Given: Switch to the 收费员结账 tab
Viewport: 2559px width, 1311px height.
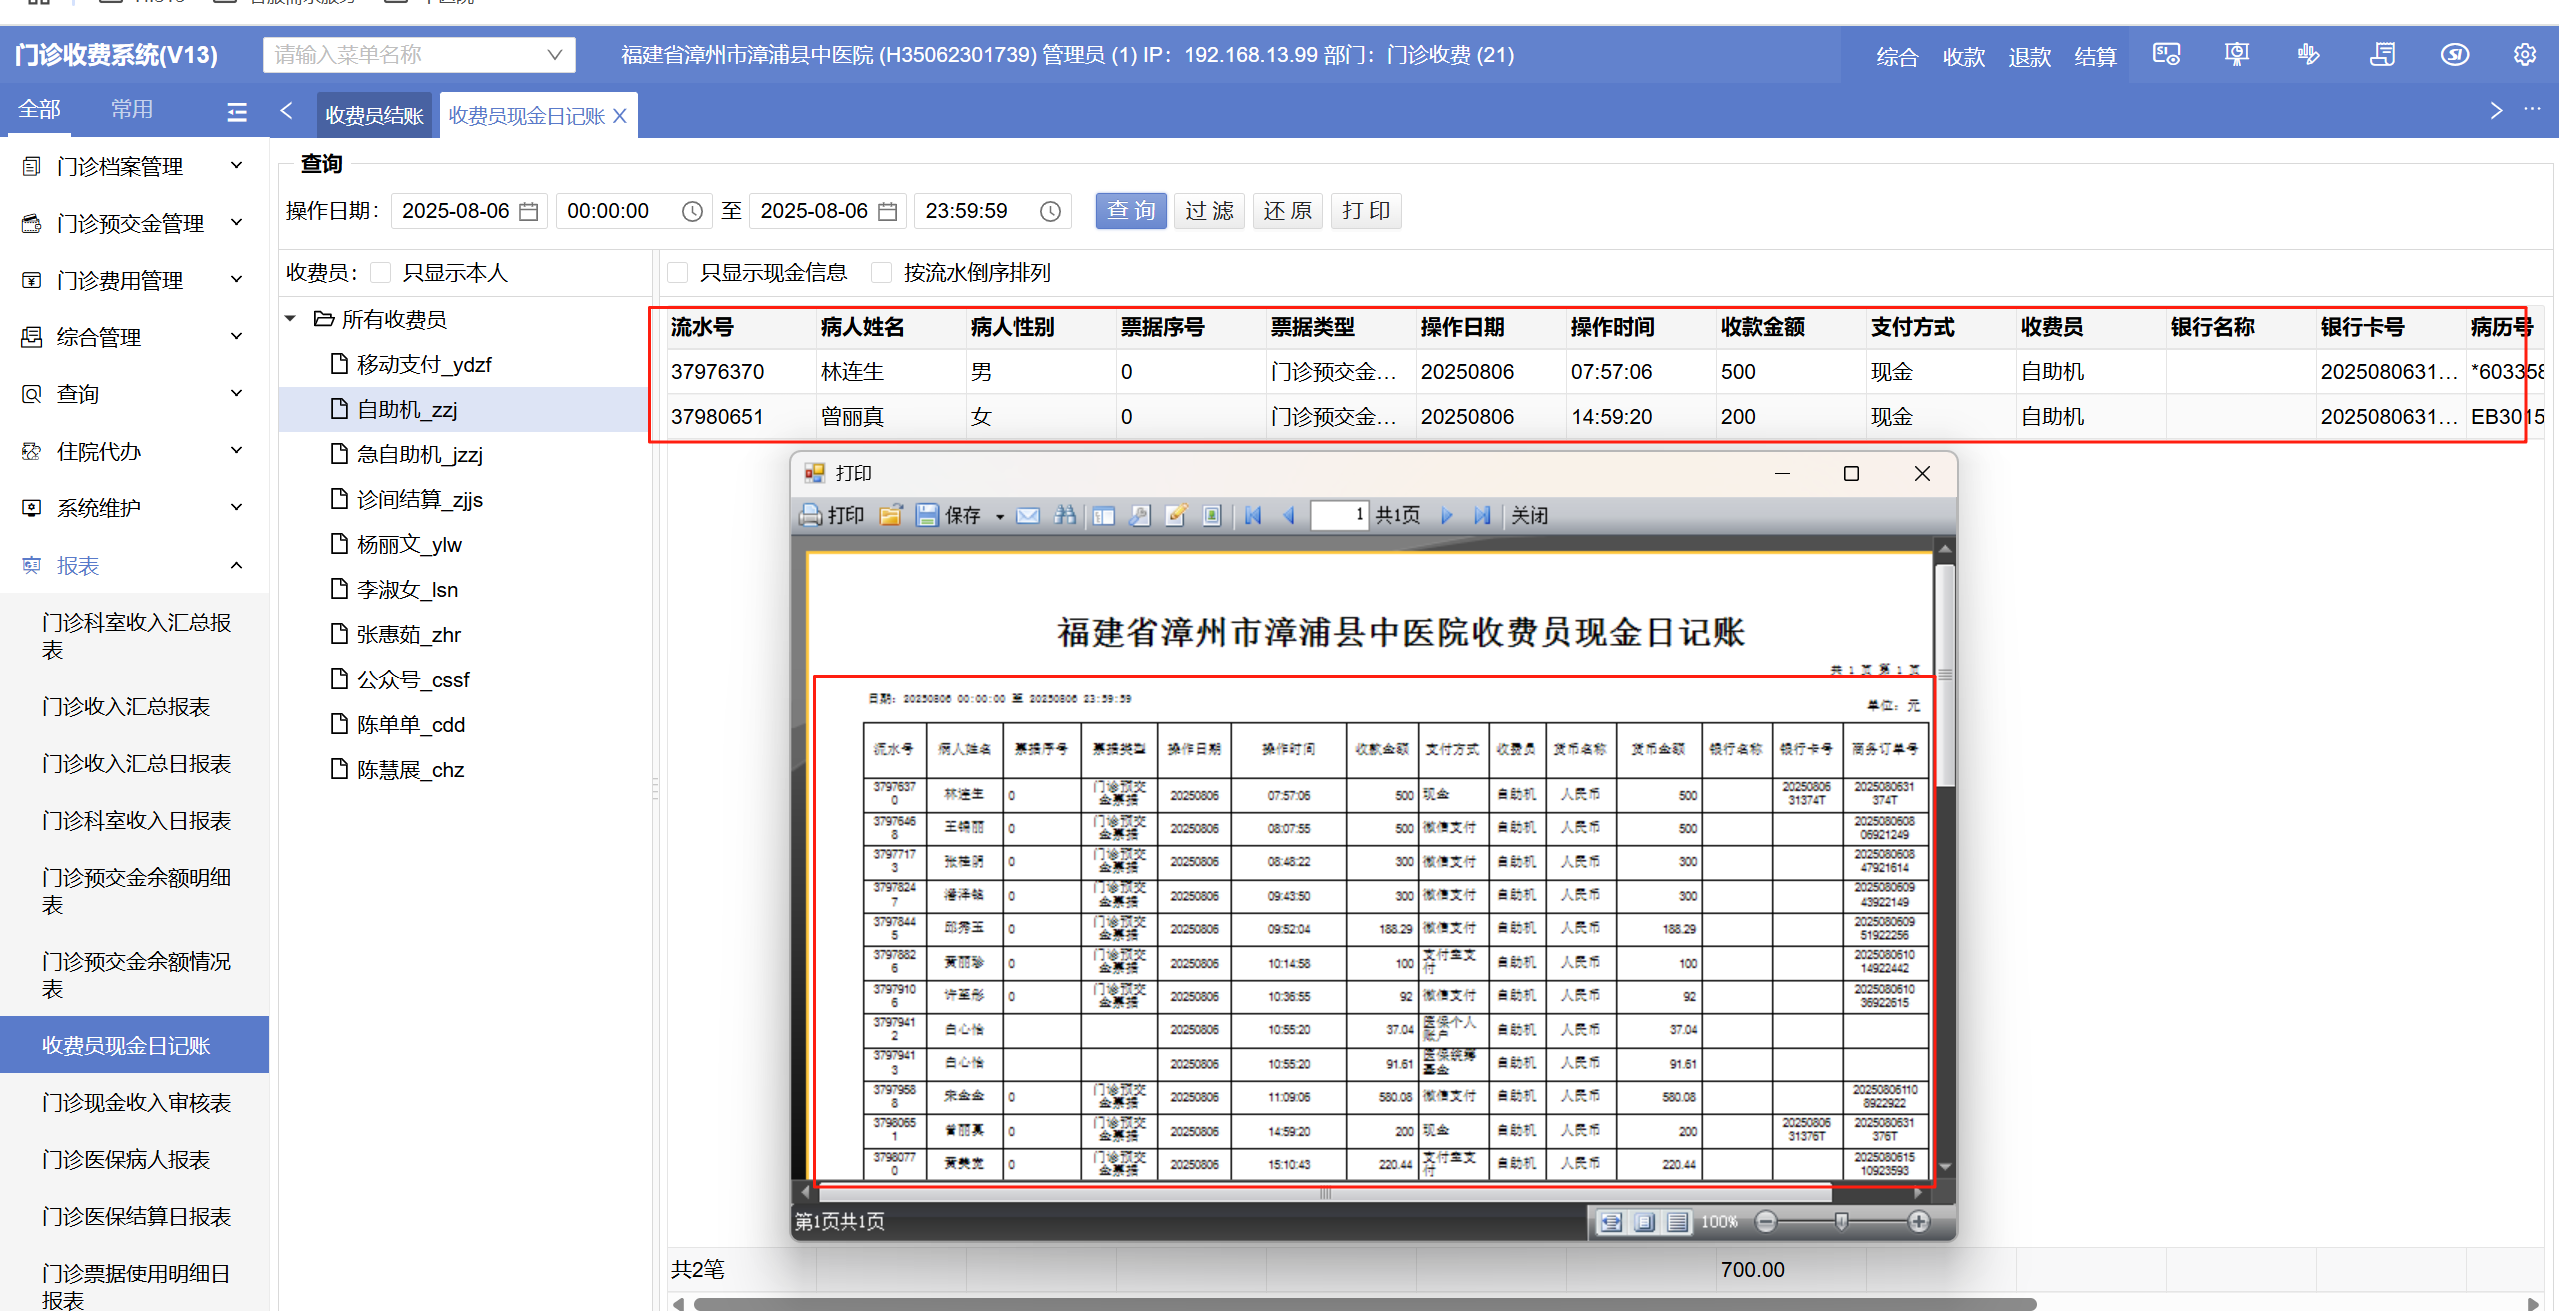Looking at the screenshot, I should pyautogui.click(x=374, y=116).
